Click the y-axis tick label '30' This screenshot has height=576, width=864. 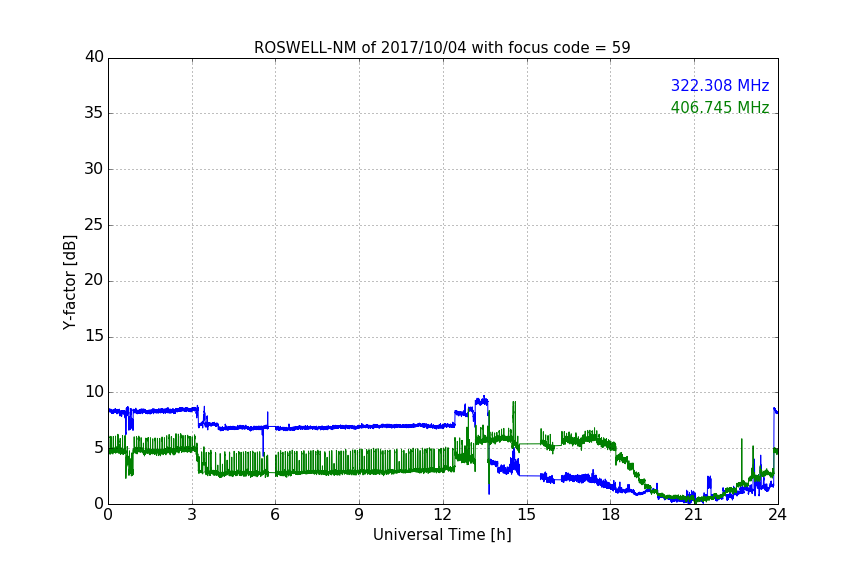94,169
